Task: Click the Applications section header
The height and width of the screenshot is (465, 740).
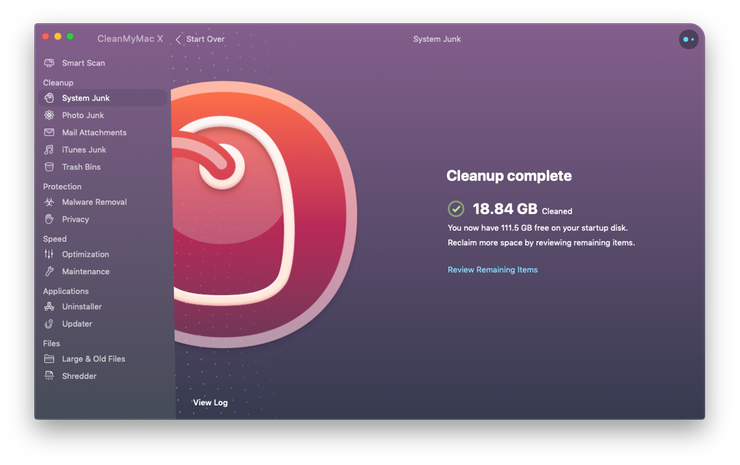Action: (x=66, y=291)
